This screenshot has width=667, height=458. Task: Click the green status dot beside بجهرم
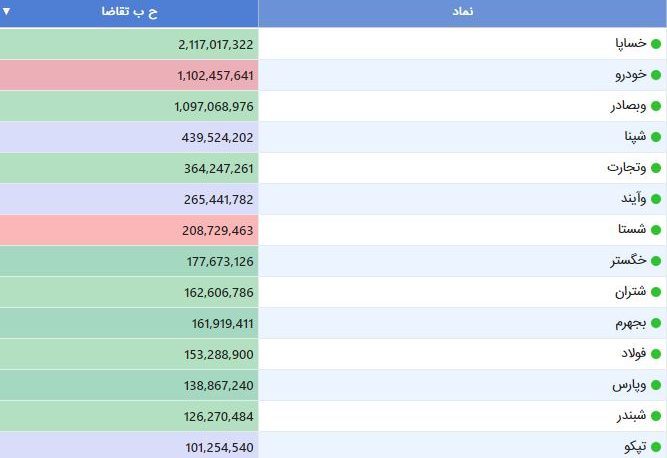click(x=656, y=323)
